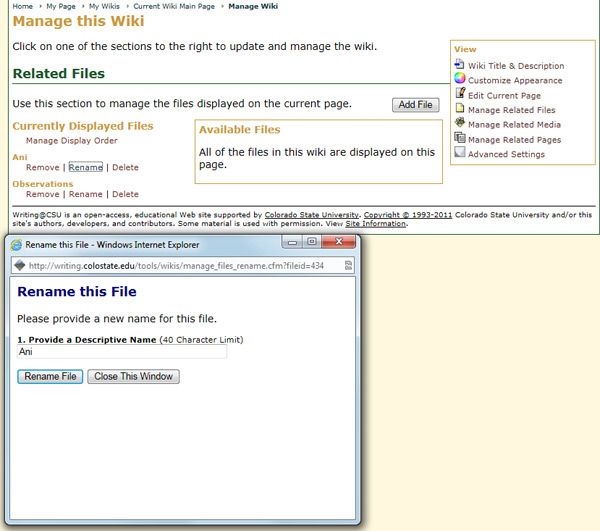The width and height of the screenshot is (600, 531).
Task: Return to Current Wiki Main Page
Action: click(175, 6)
